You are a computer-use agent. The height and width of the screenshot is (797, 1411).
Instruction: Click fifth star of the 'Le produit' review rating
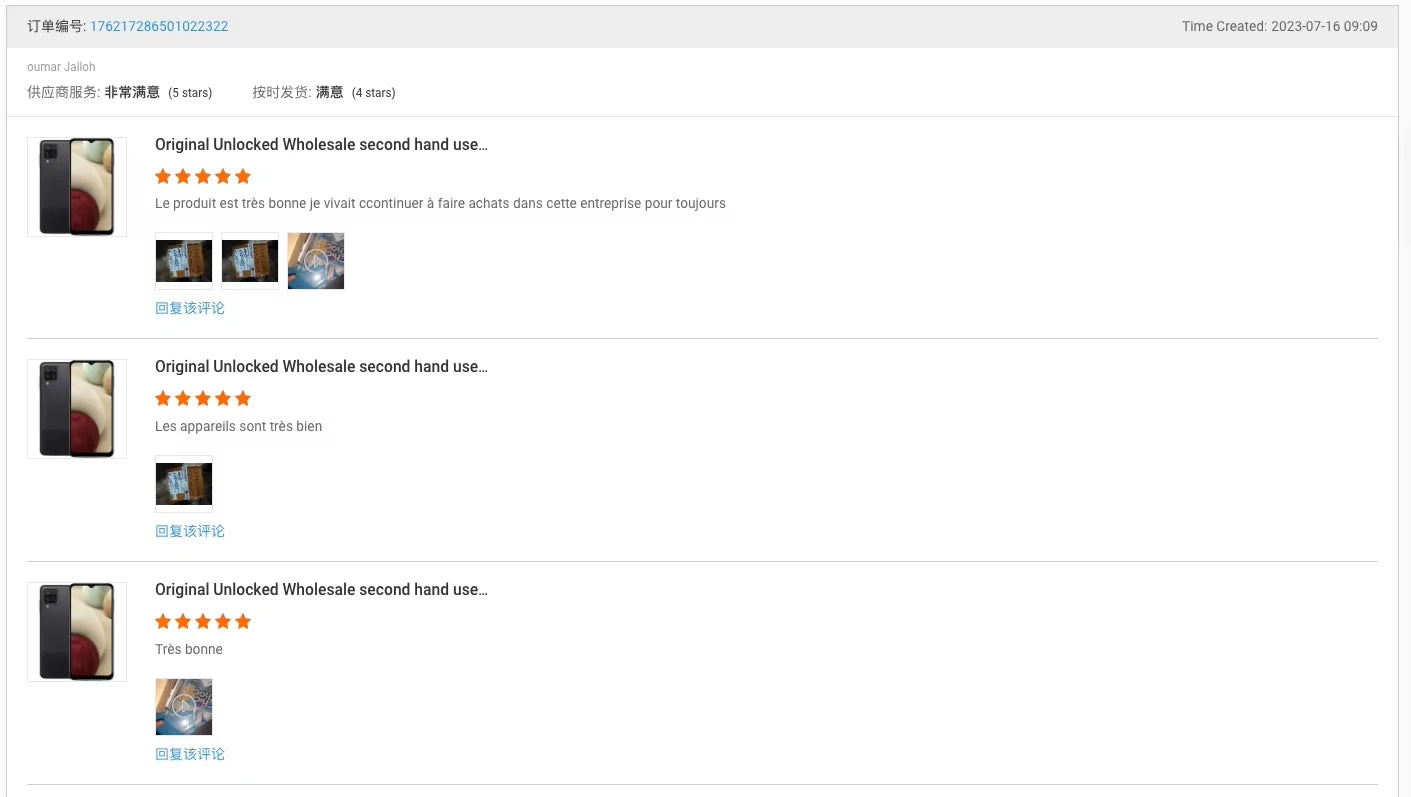click(x=243, y=176)
